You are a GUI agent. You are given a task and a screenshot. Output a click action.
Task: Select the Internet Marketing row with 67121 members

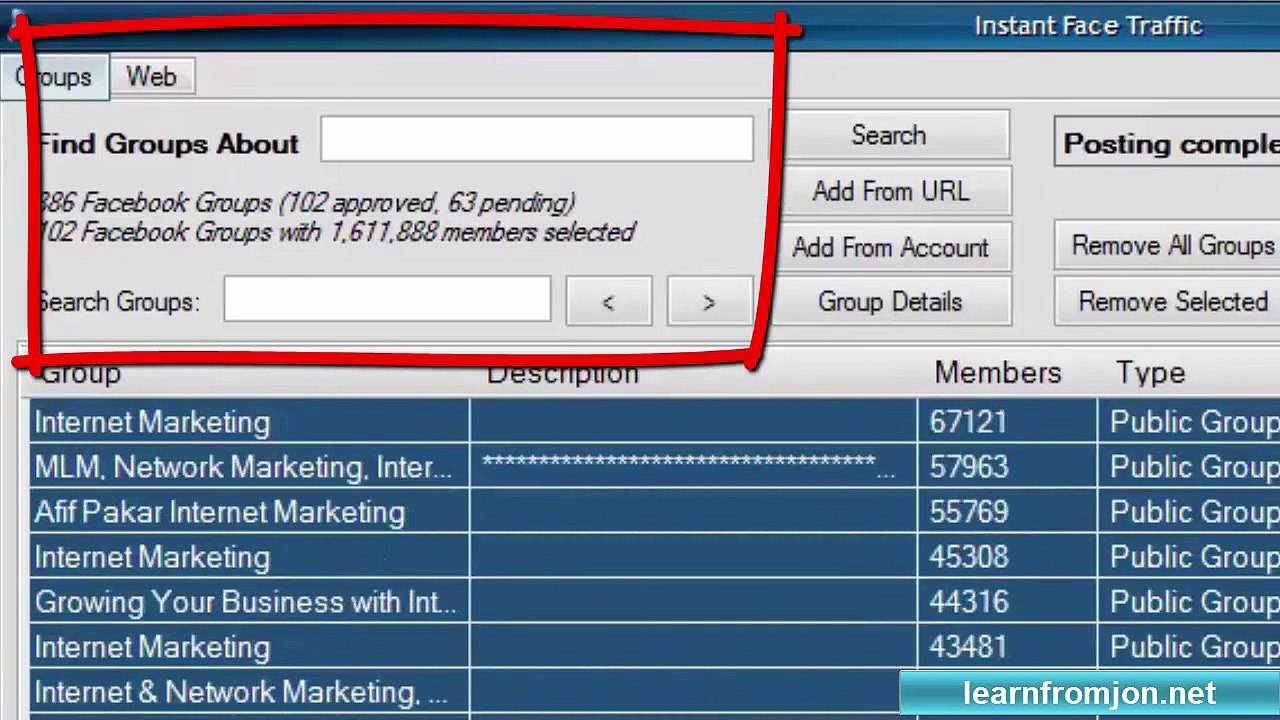tap(654, 422)
